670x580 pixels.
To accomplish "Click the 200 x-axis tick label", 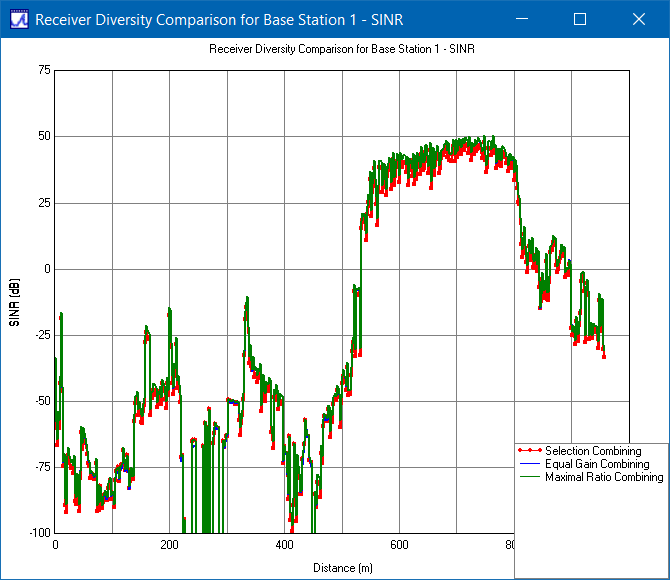I will click(x=170, y=545).
